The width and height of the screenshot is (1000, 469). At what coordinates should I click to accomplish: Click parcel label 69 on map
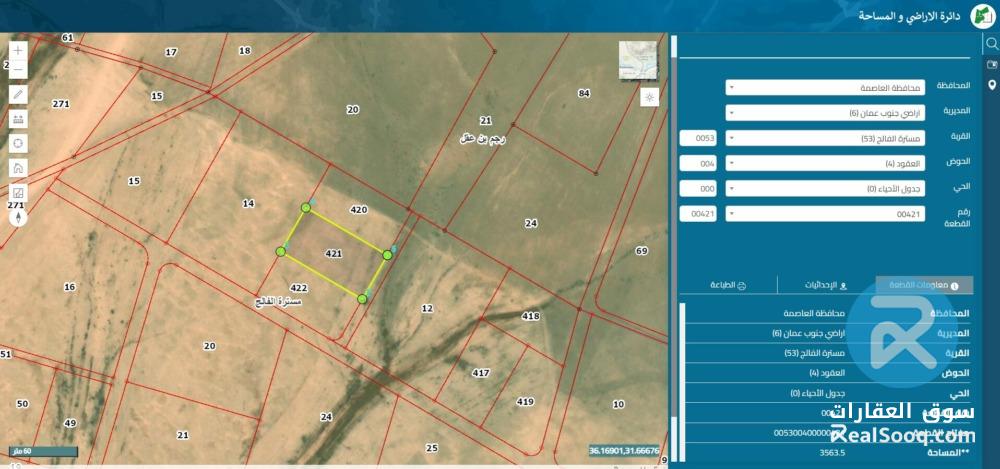point(642,251)
